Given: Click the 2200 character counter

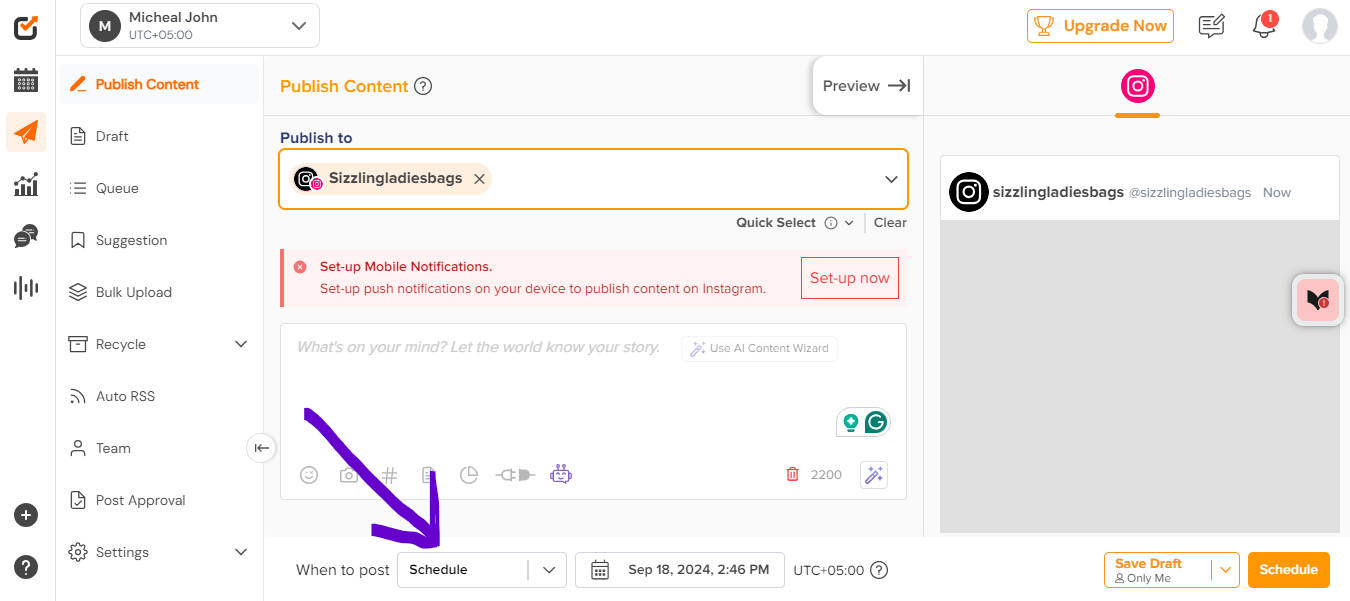Looking at the screenshot, I should pos(826,475).
